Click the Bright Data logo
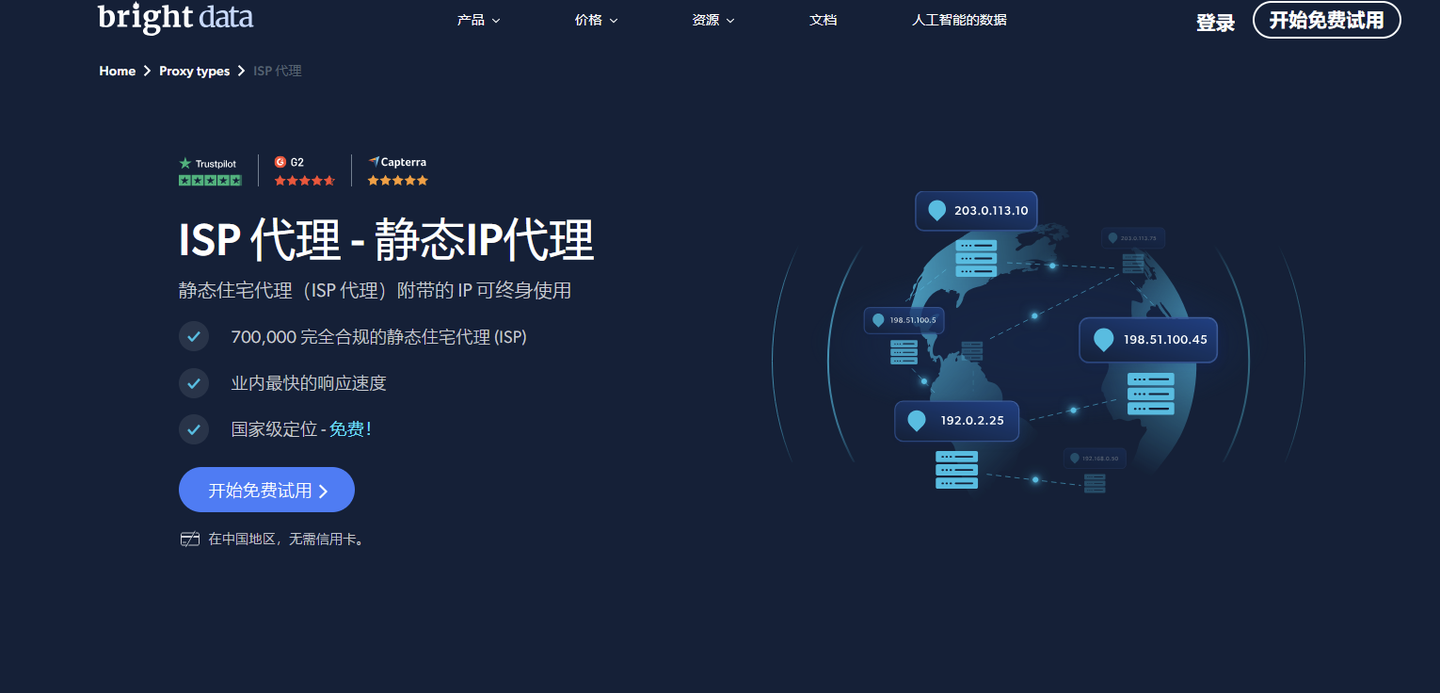 click(176, 18)
